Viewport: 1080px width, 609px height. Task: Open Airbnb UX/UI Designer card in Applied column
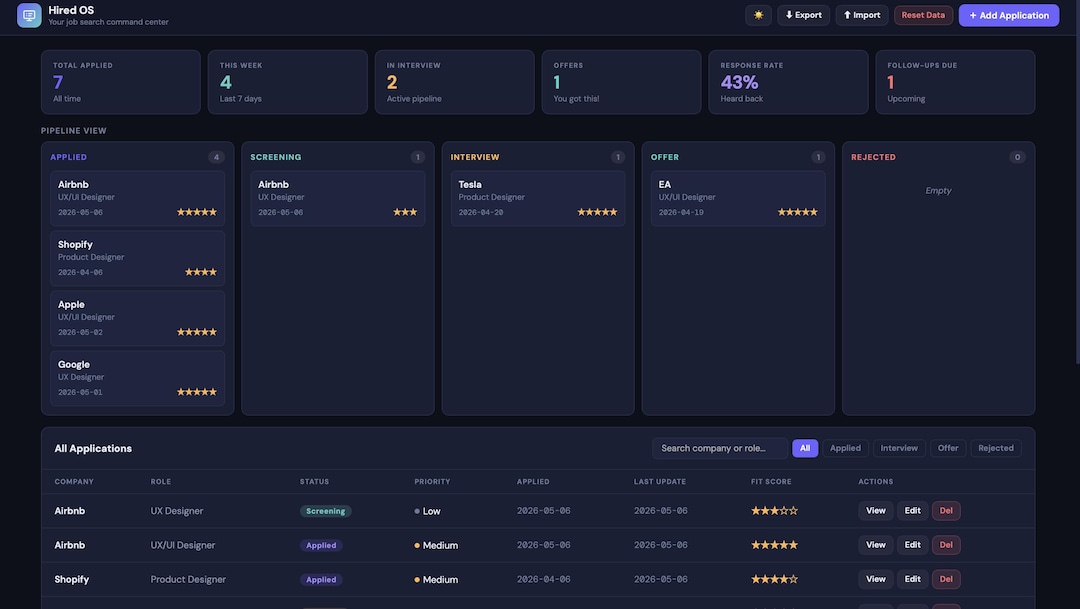137,198
